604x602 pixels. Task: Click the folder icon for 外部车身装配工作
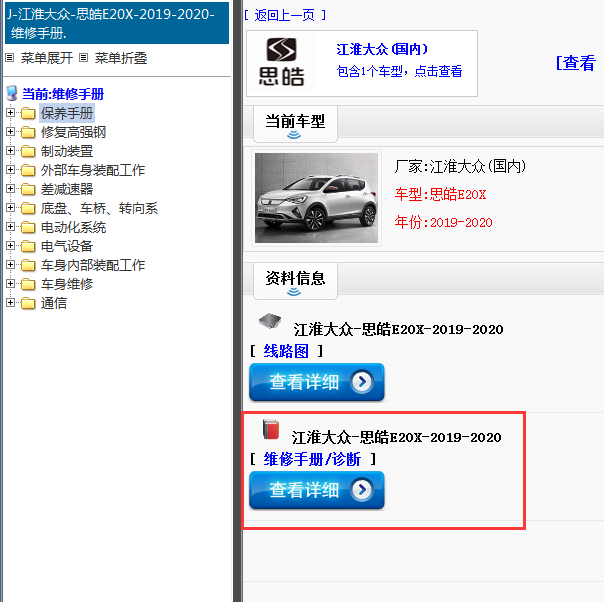[x=28, y=170]
